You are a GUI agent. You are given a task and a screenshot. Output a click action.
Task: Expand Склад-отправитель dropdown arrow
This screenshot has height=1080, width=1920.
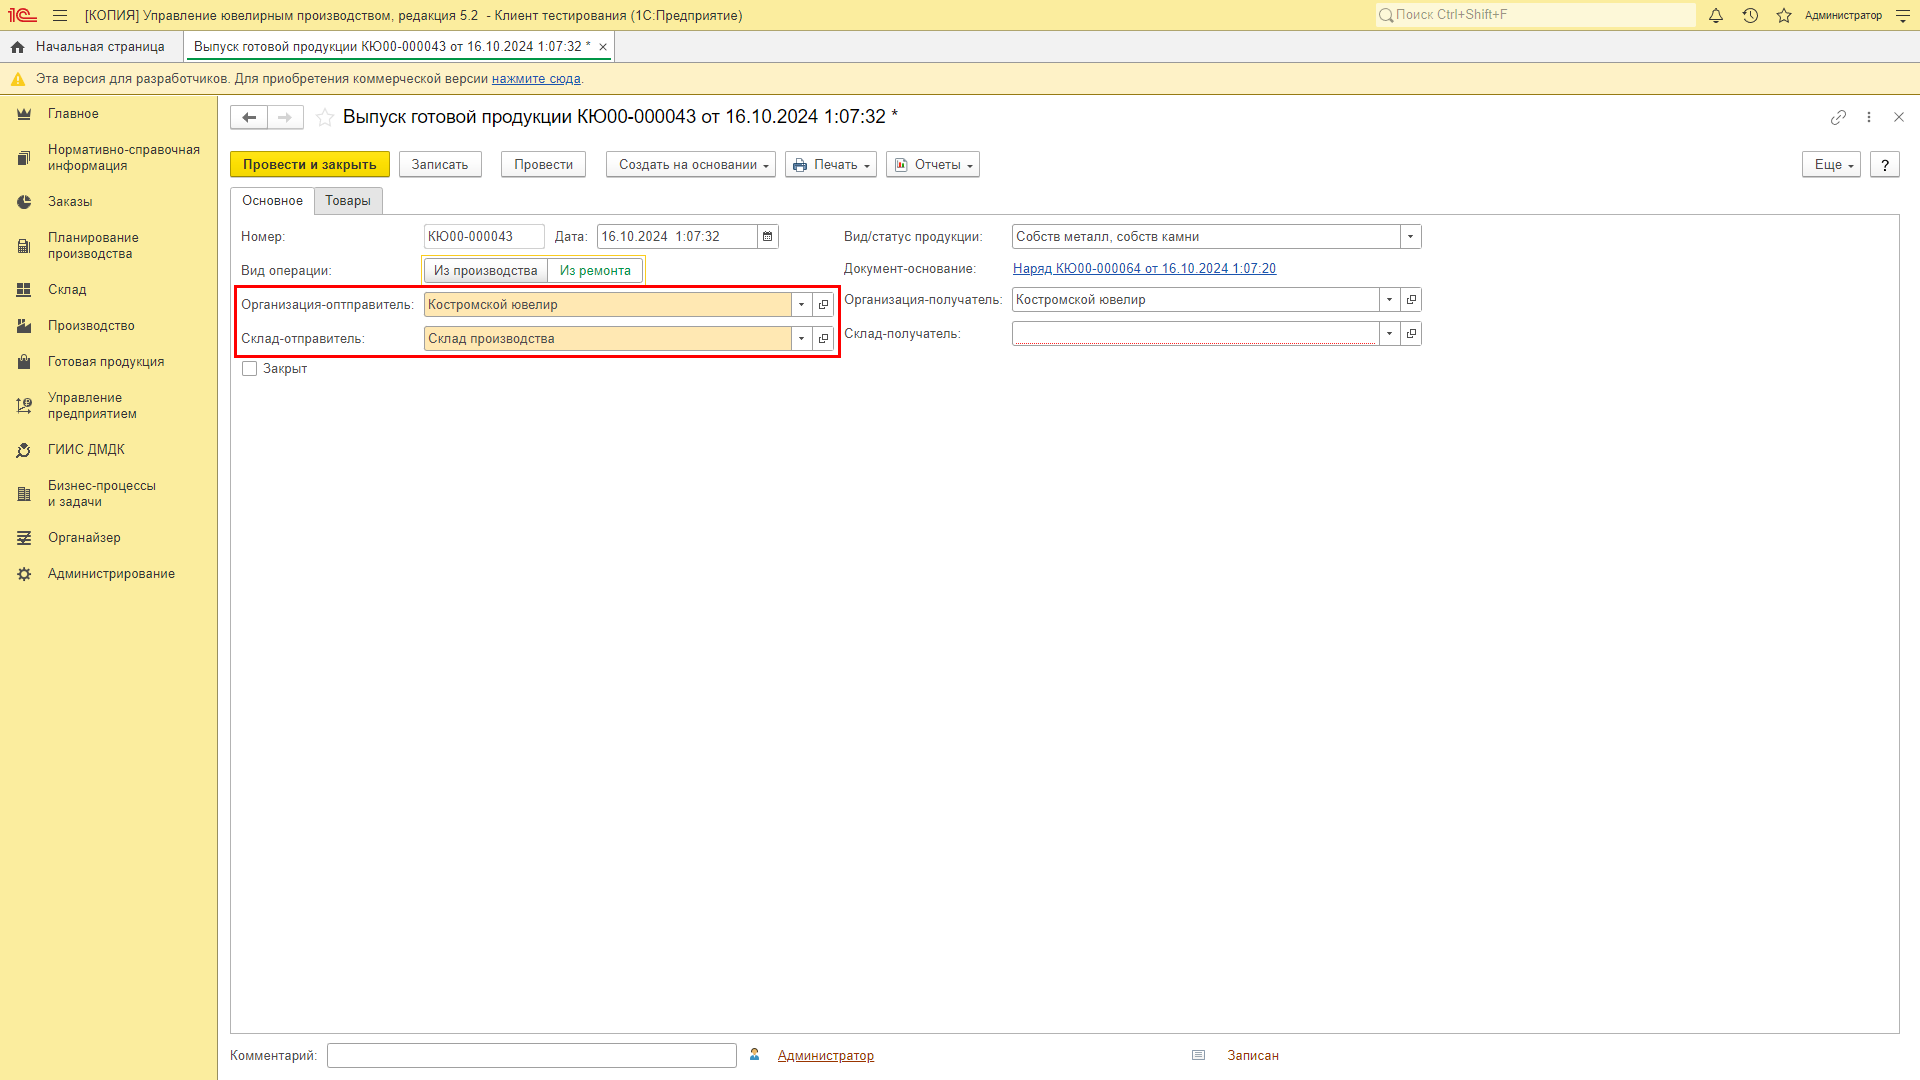point(801,339)
